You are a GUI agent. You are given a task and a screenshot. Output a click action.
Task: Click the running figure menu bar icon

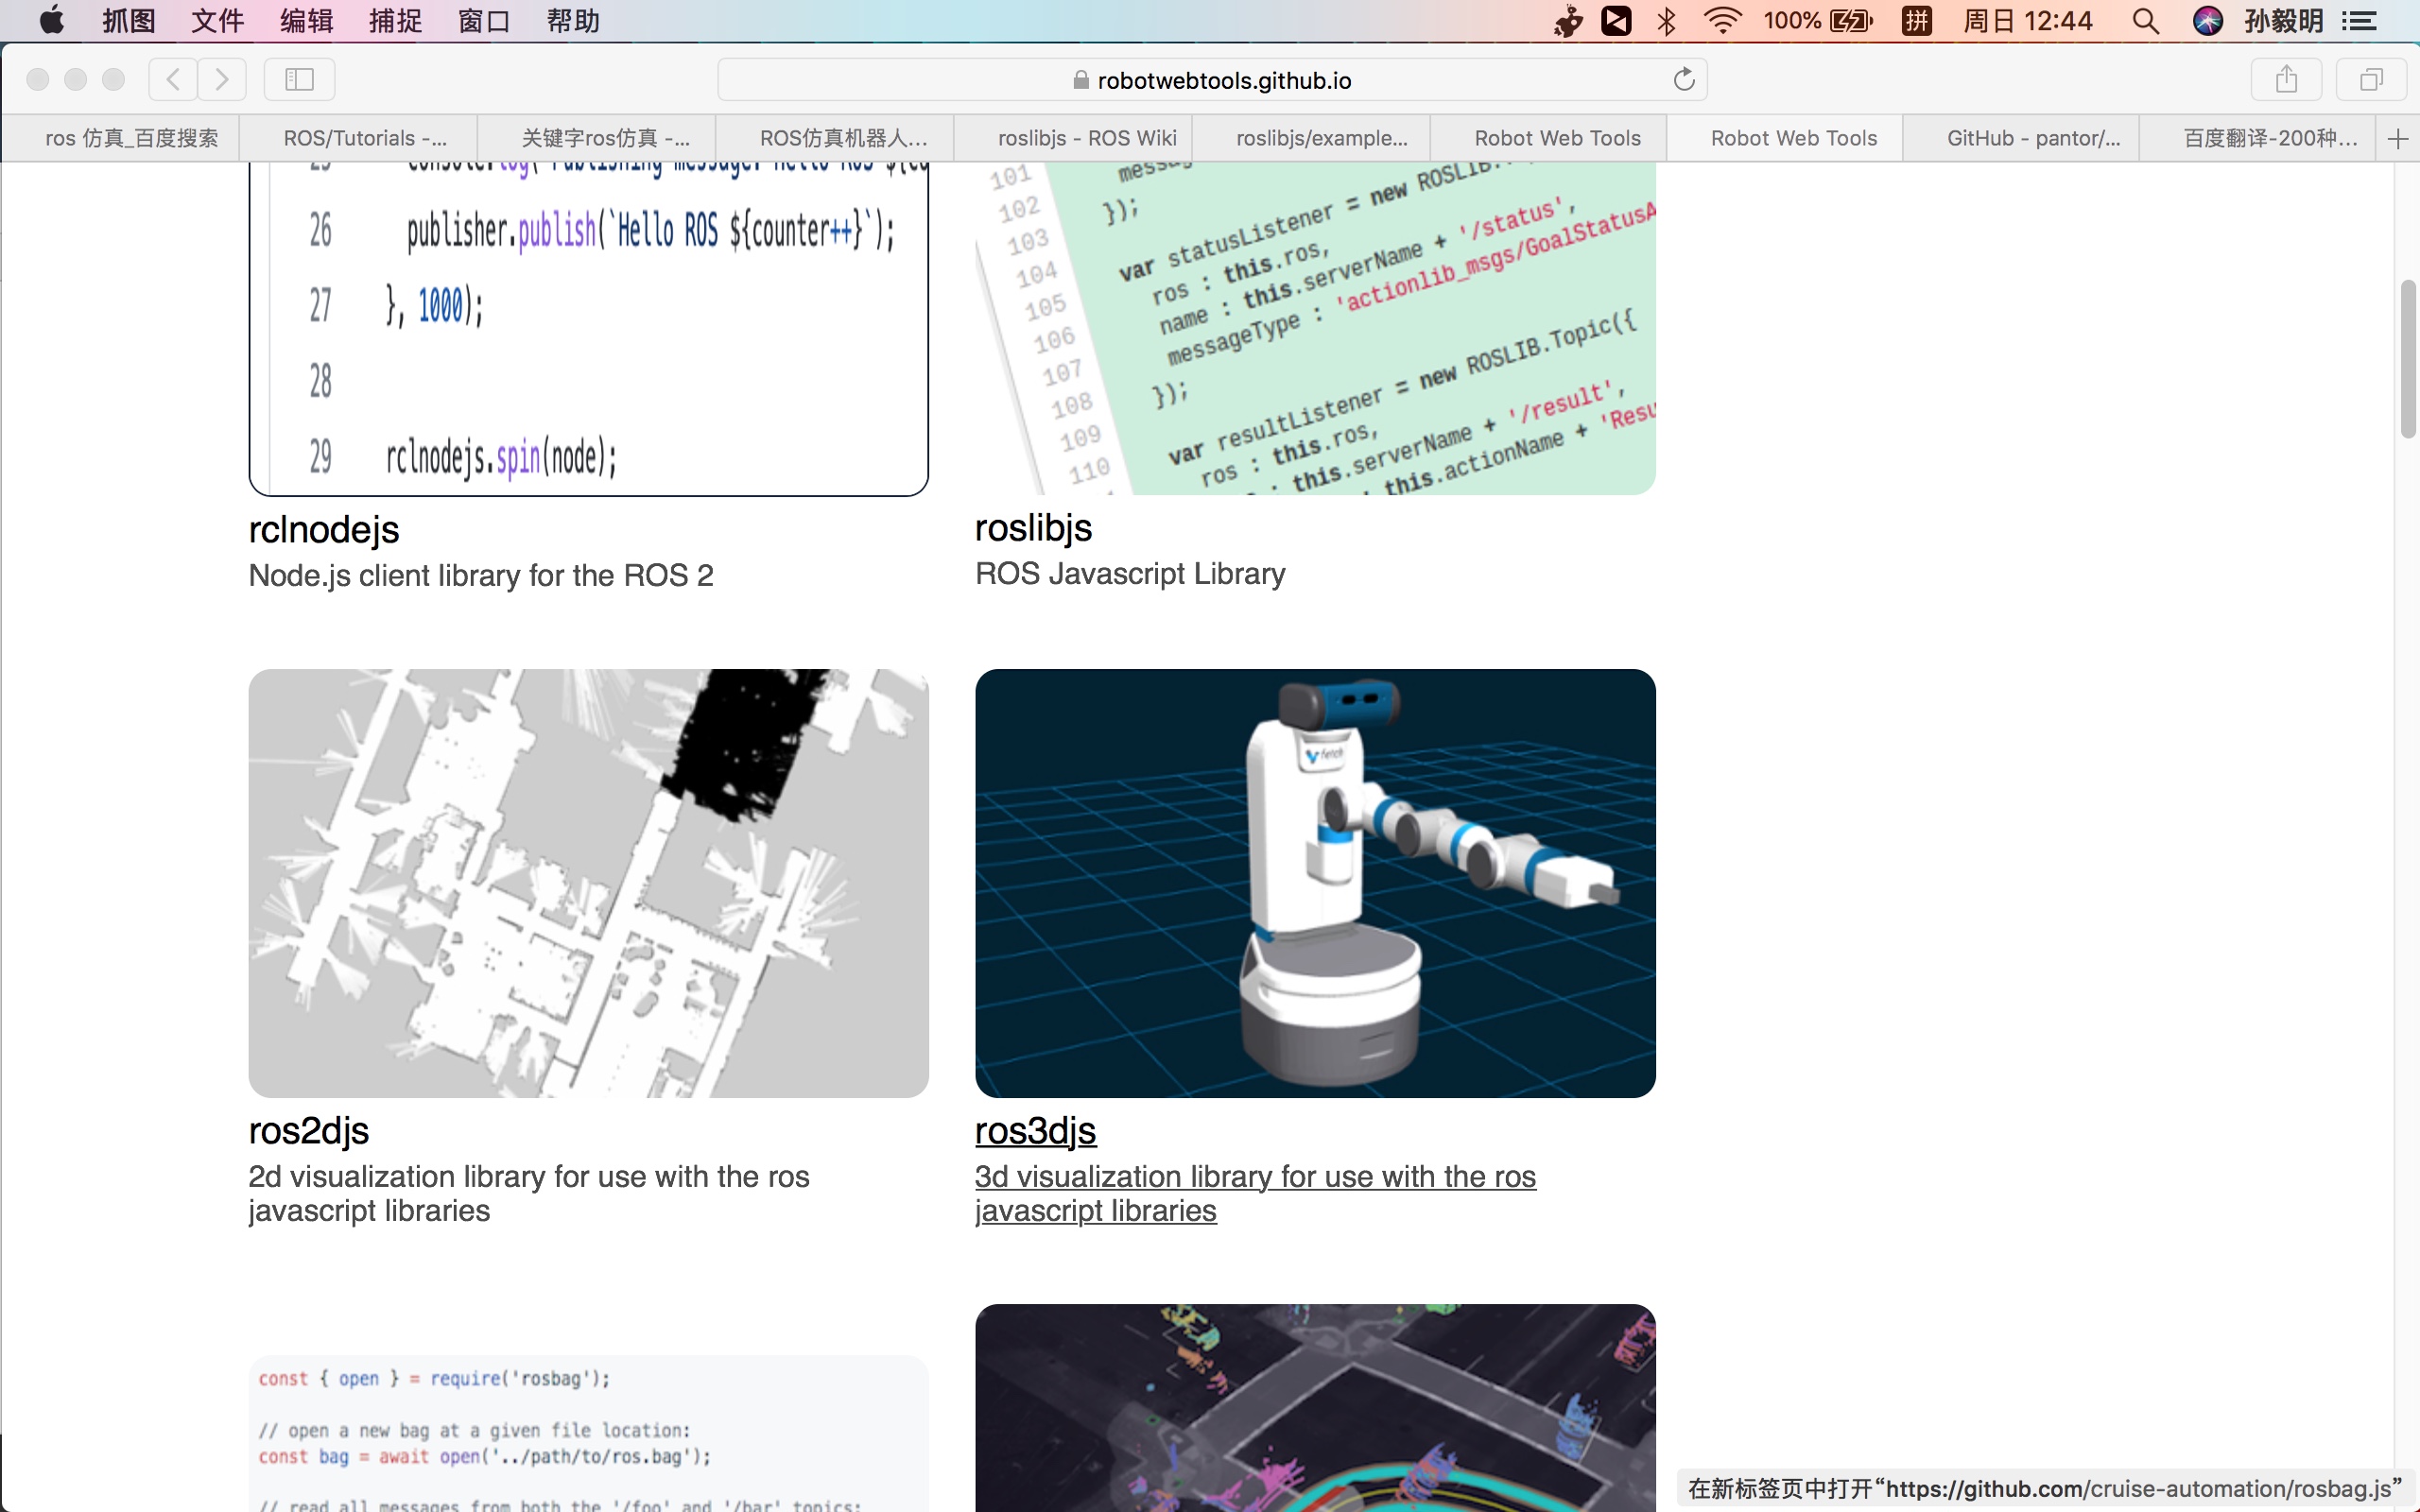pyautogui.click(x=1568, y=21)
